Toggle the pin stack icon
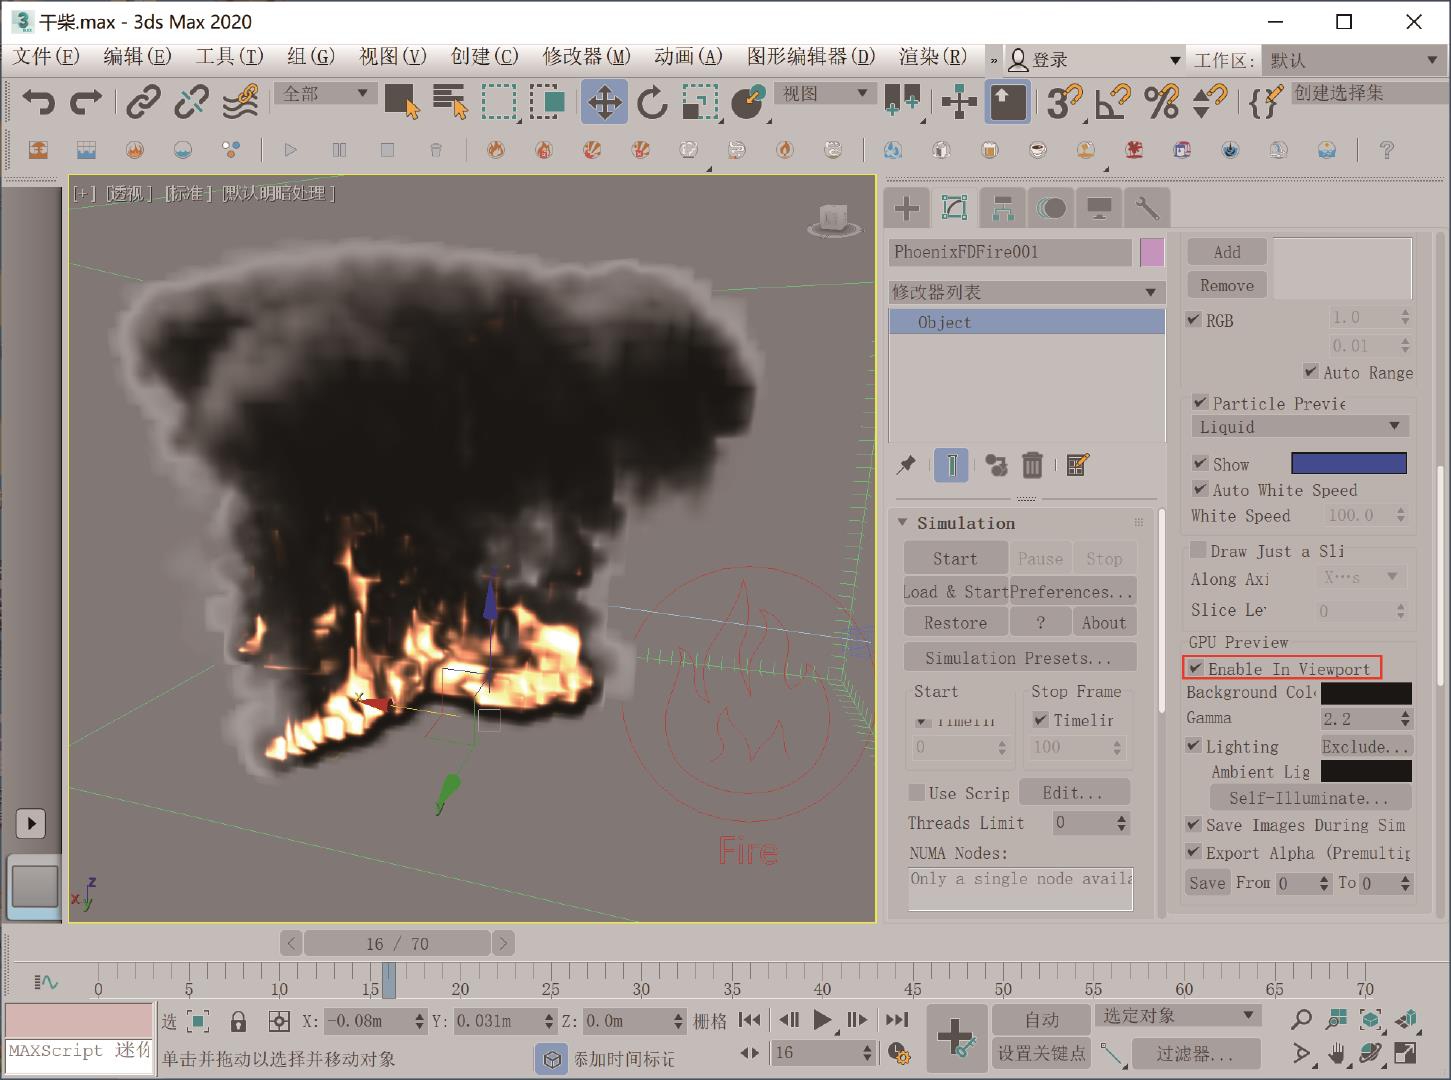This screenshot has width=1451, height=1080. click(x=906, y=465)
